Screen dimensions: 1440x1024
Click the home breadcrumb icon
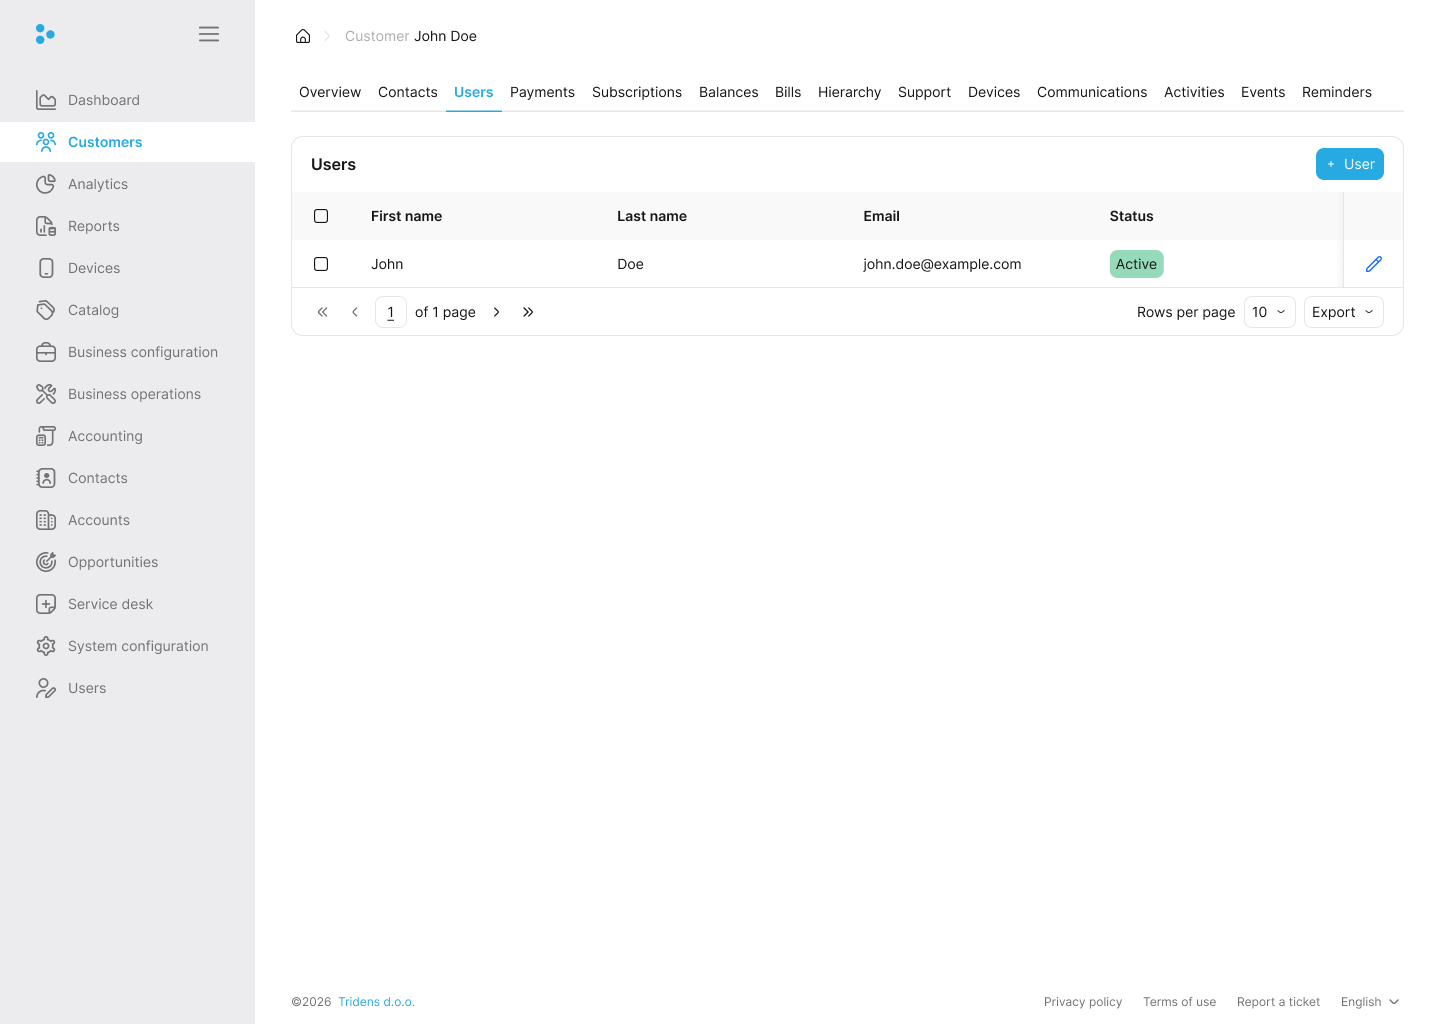click(303, 36)
